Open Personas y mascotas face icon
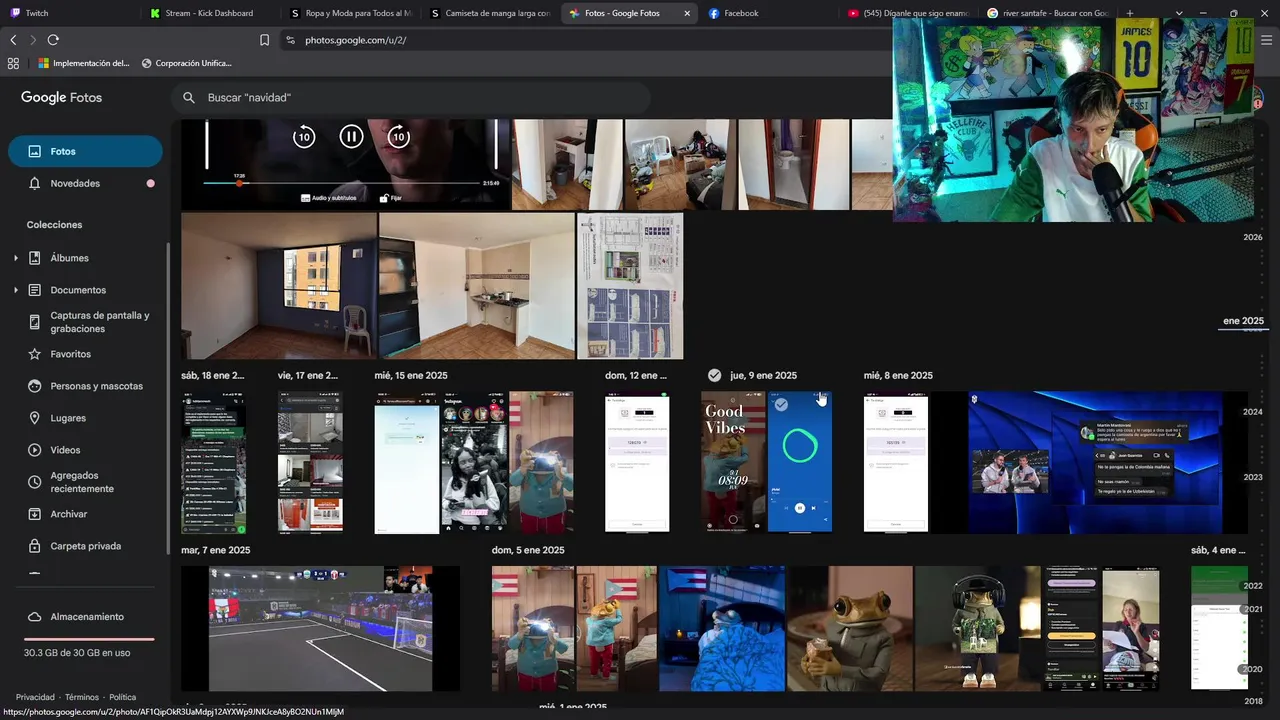Image resolution: width=1280 pixels, height=720 pixels. coord(35,386)
